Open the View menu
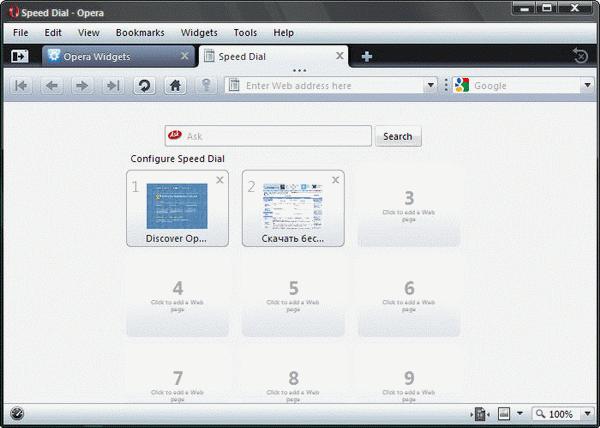Screen dimensions: 600x428 tap(88, 33)
